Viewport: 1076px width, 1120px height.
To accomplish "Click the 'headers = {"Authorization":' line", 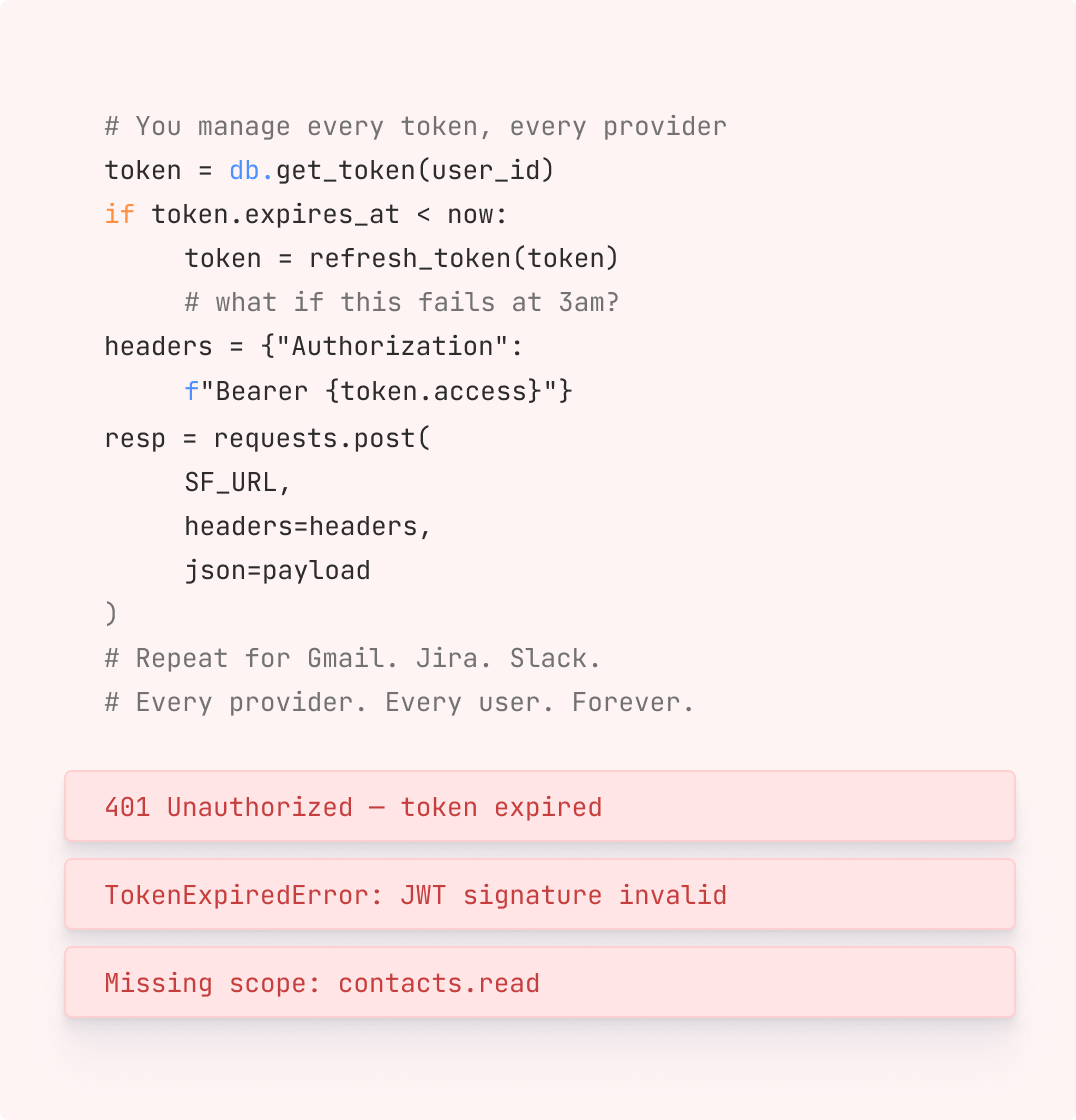I will click(x=314, y=346).
